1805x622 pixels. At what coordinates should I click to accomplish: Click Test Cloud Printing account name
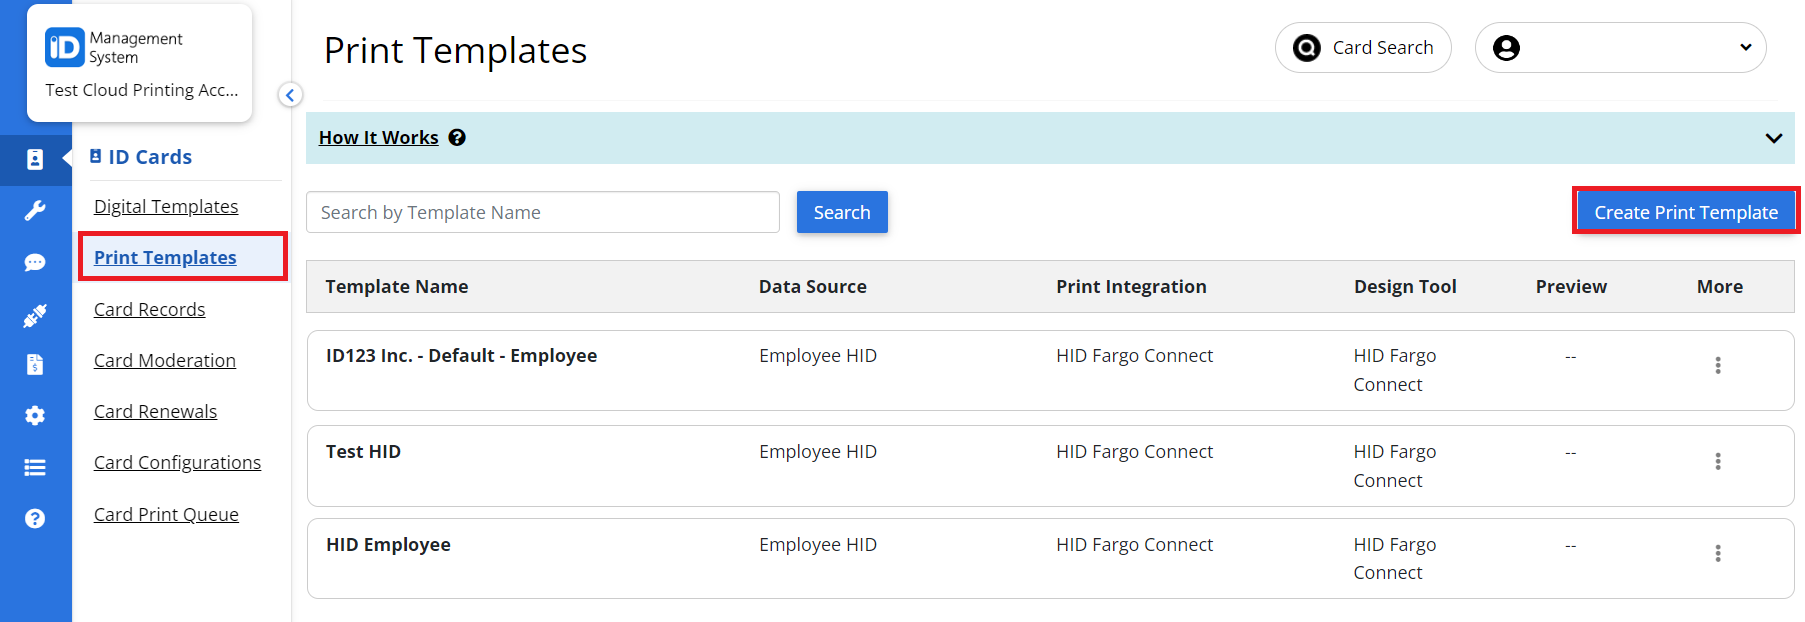[142, 90]
